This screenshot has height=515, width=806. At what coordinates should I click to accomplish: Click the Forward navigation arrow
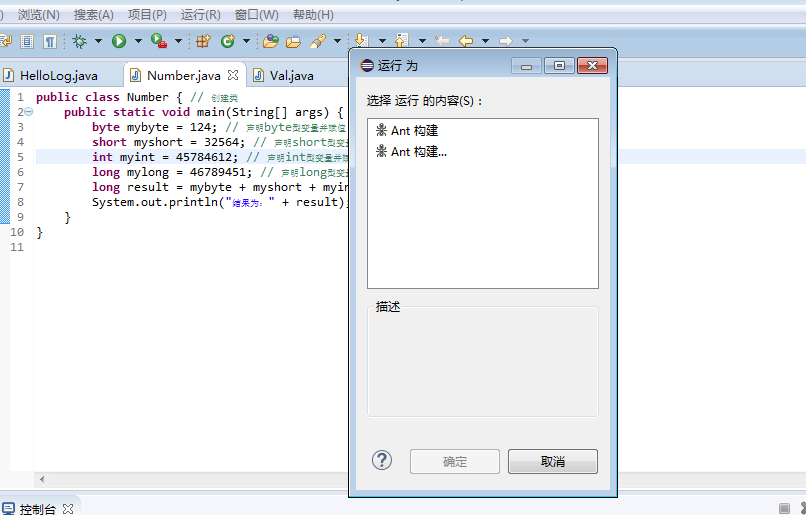[506, 41]
